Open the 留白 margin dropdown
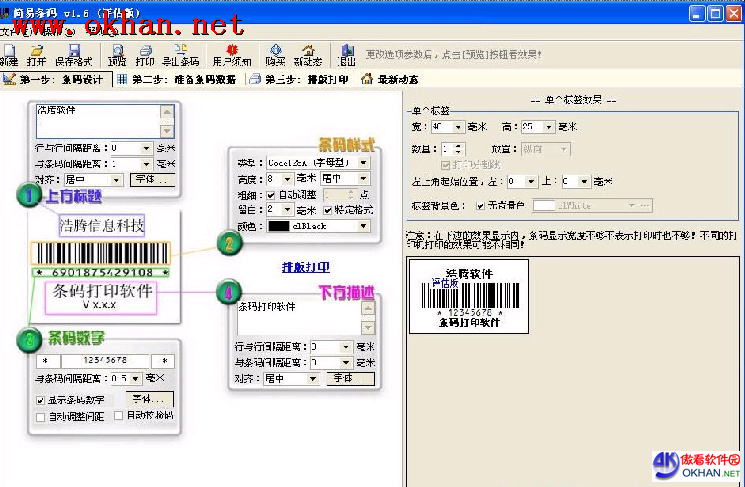Image resolution: width=745 pixels, height=487 pixels. coord(287,210)
